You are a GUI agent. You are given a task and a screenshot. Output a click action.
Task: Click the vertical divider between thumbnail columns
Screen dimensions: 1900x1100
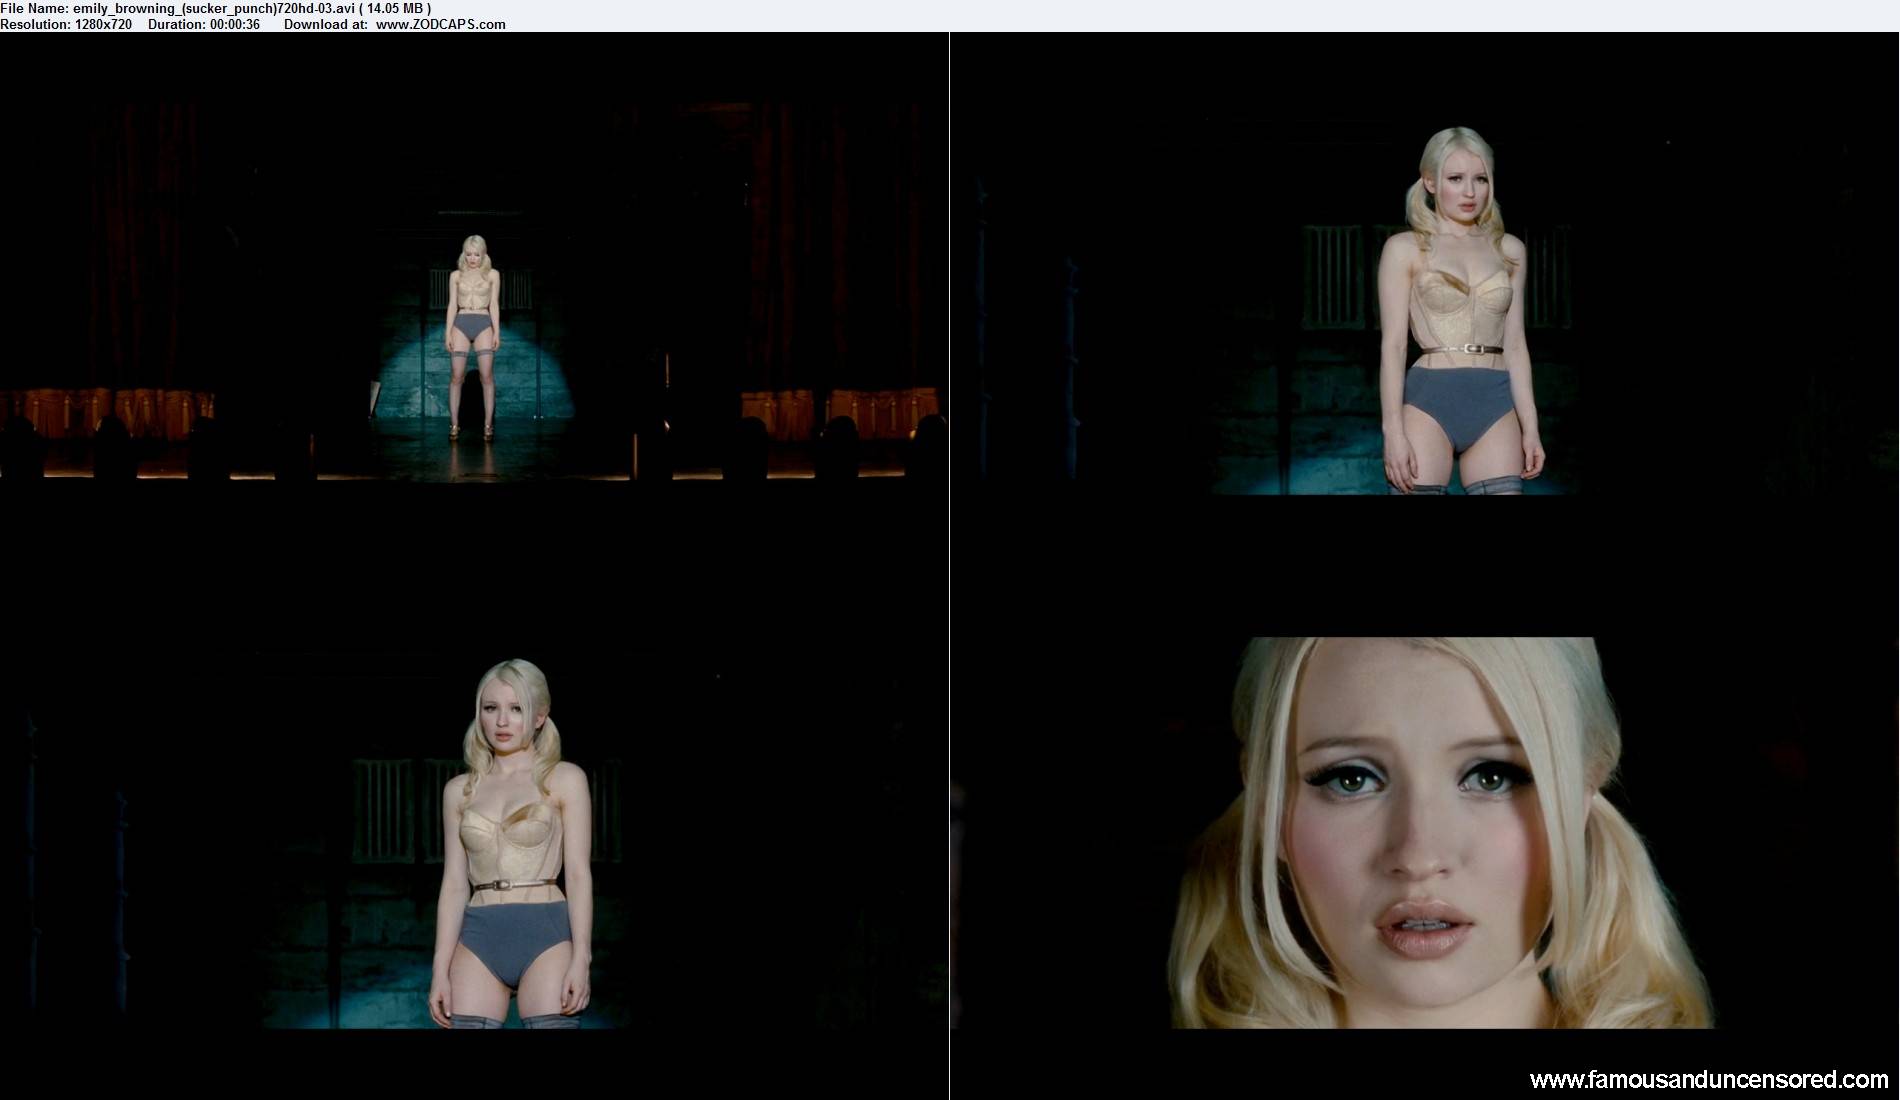click(x=949, y=560)
